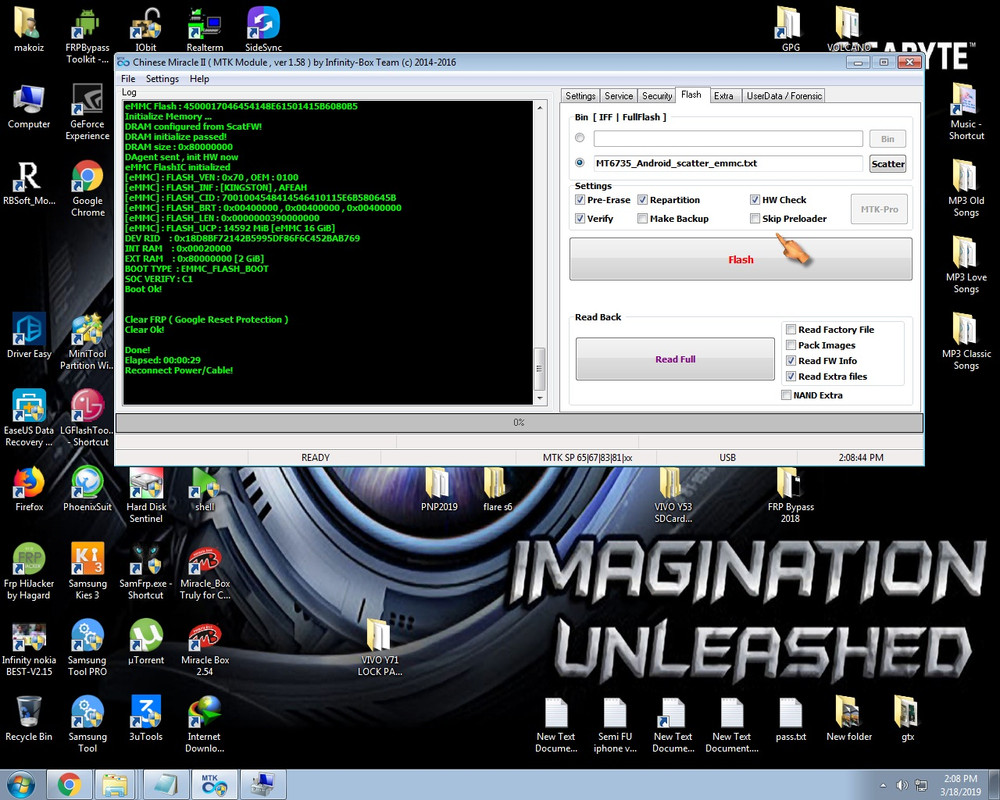Open the PNP2019 folder on desktop

(439, 489)
